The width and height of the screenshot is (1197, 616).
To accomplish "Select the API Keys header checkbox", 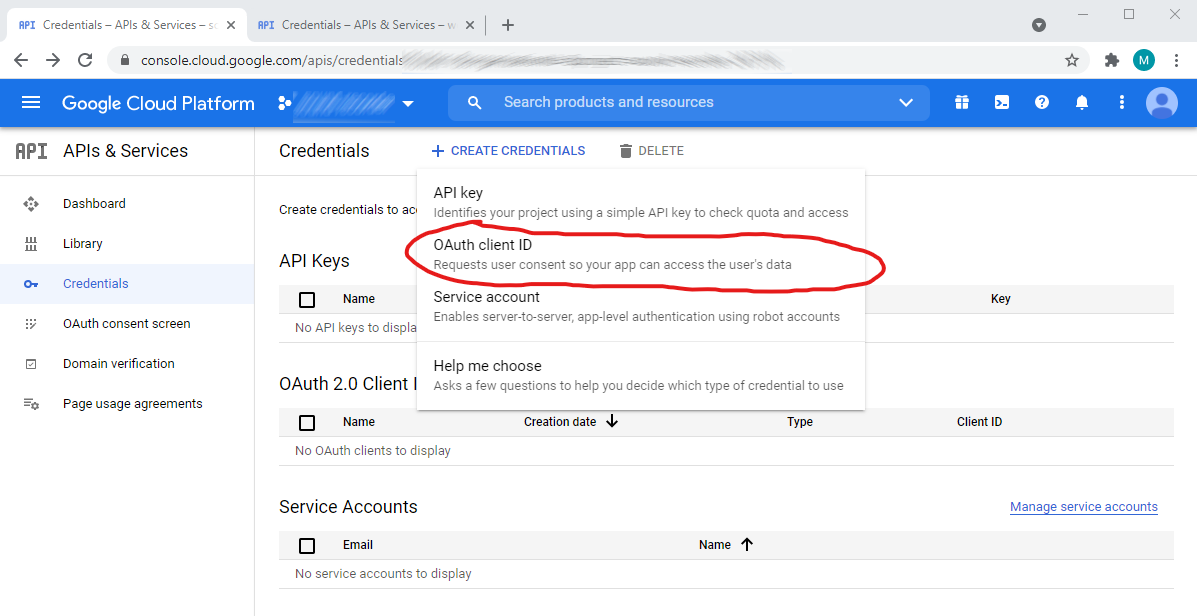I will (x=306, y=299).
